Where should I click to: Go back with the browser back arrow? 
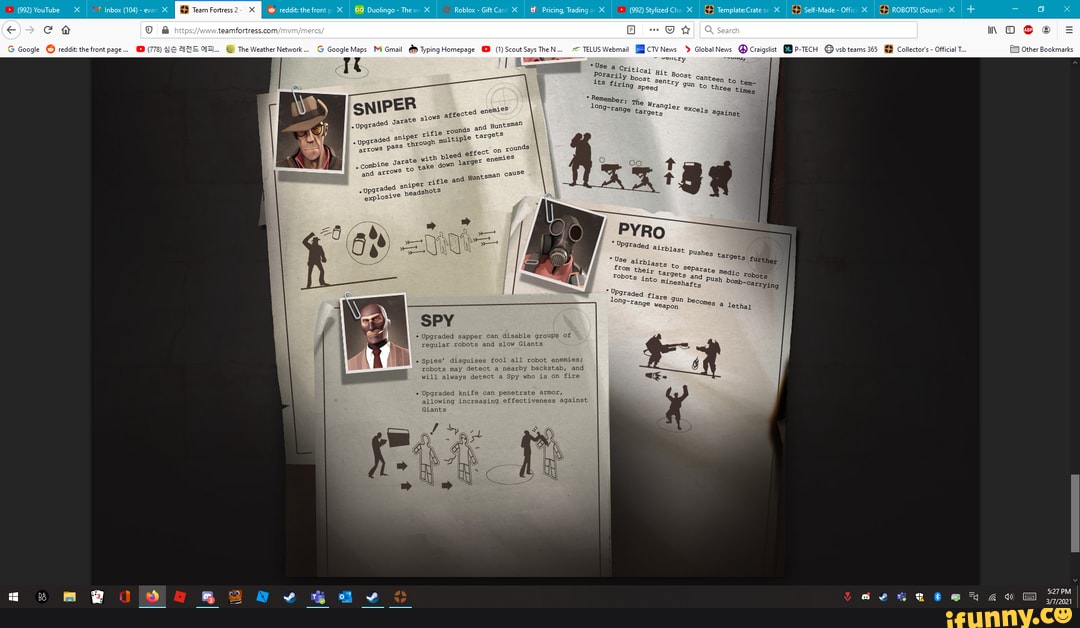pyautogui.click(x=11, y=30)
